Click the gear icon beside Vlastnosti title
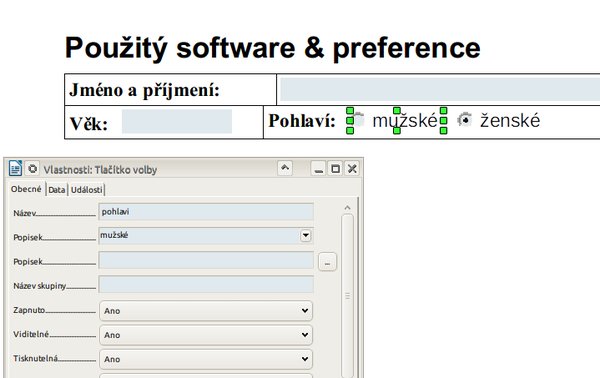 (x=33, y=168)
